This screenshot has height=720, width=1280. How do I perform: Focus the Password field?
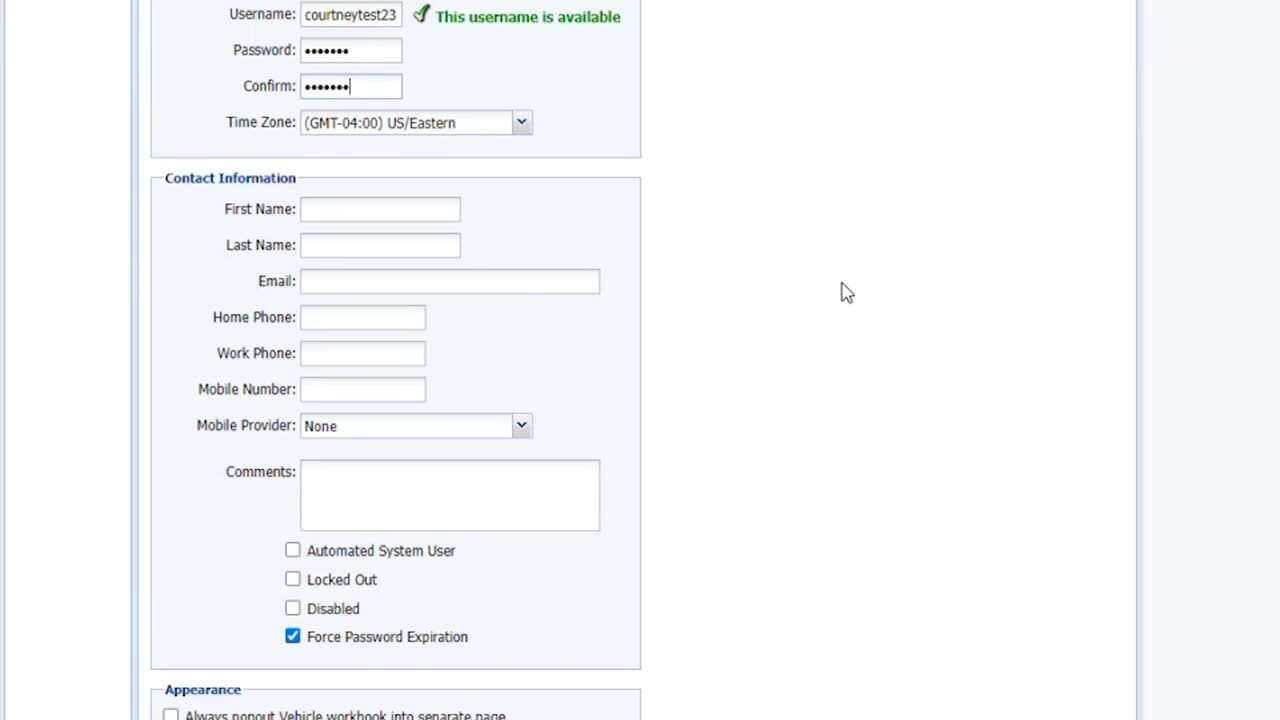(351, 50)
